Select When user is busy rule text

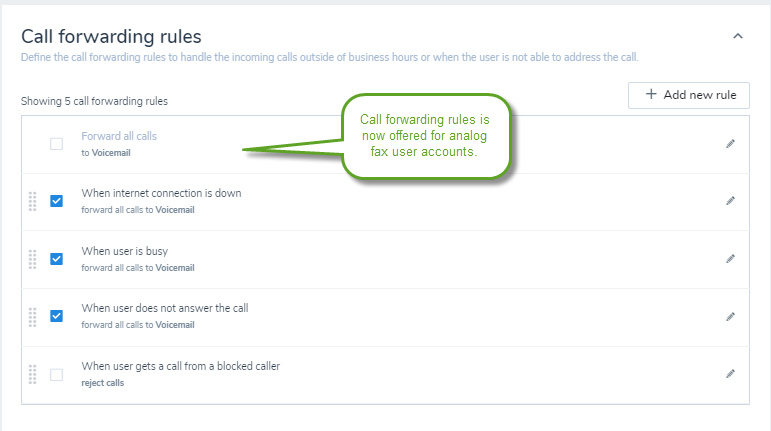pos(125,251)
